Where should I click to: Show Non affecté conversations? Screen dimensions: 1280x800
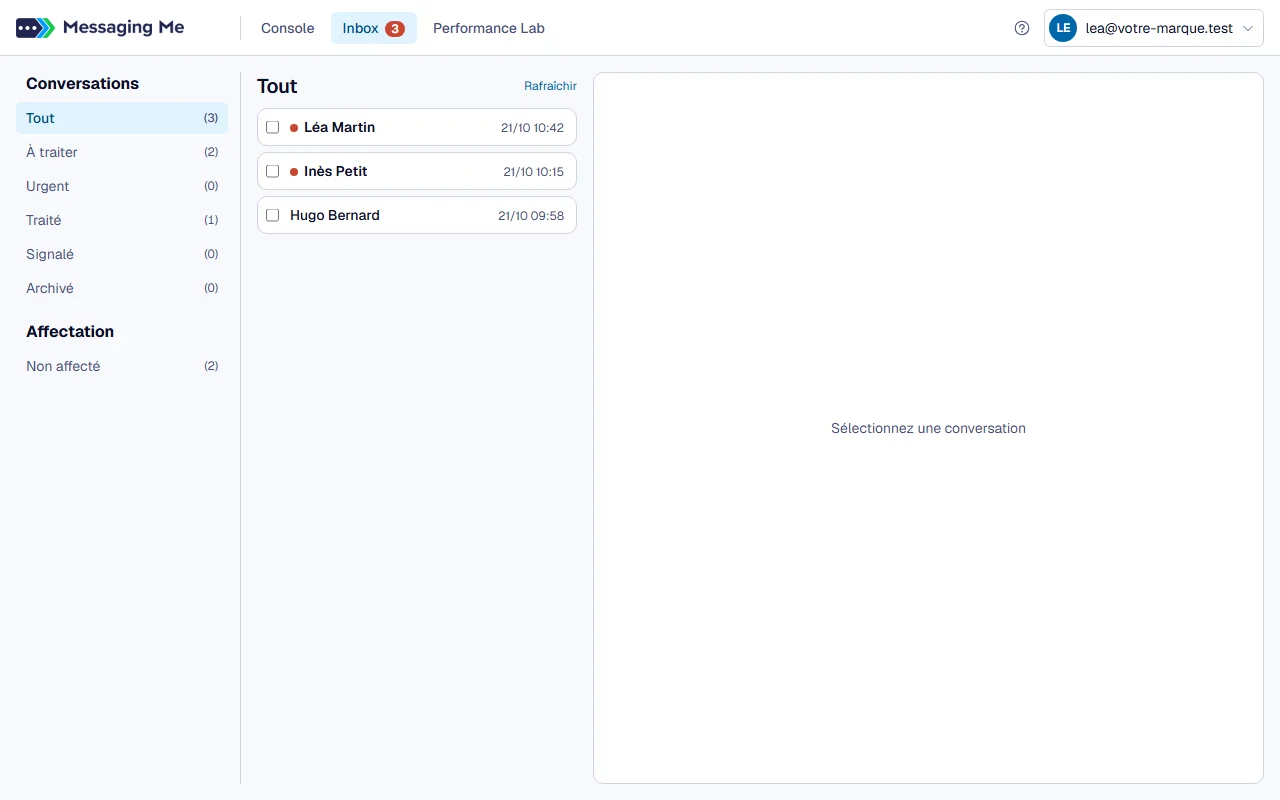[122, 366]
